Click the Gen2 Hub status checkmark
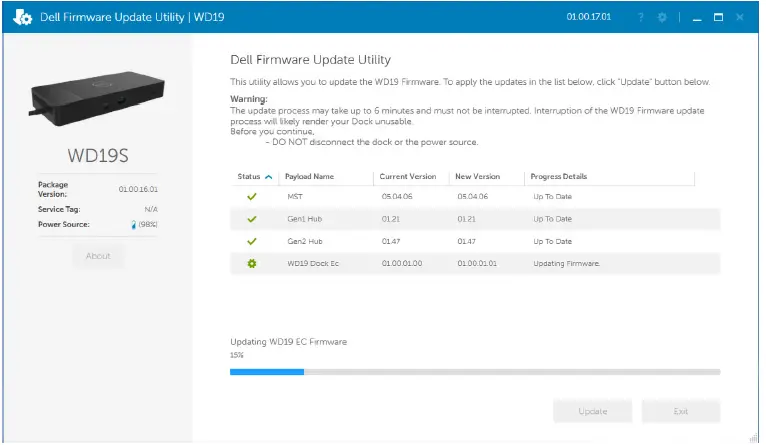Screen dimensions: 766x445 [252, 241]
